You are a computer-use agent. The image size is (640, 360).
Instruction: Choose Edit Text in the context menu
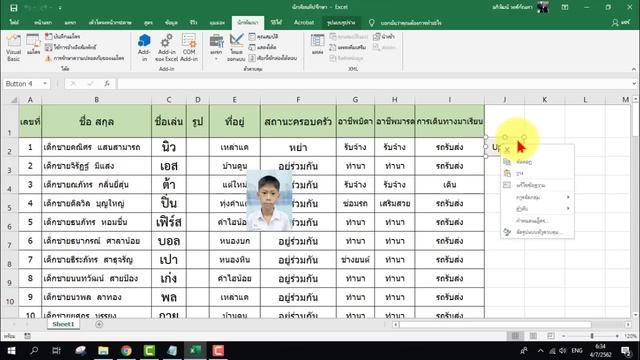[x=537, y=185]
